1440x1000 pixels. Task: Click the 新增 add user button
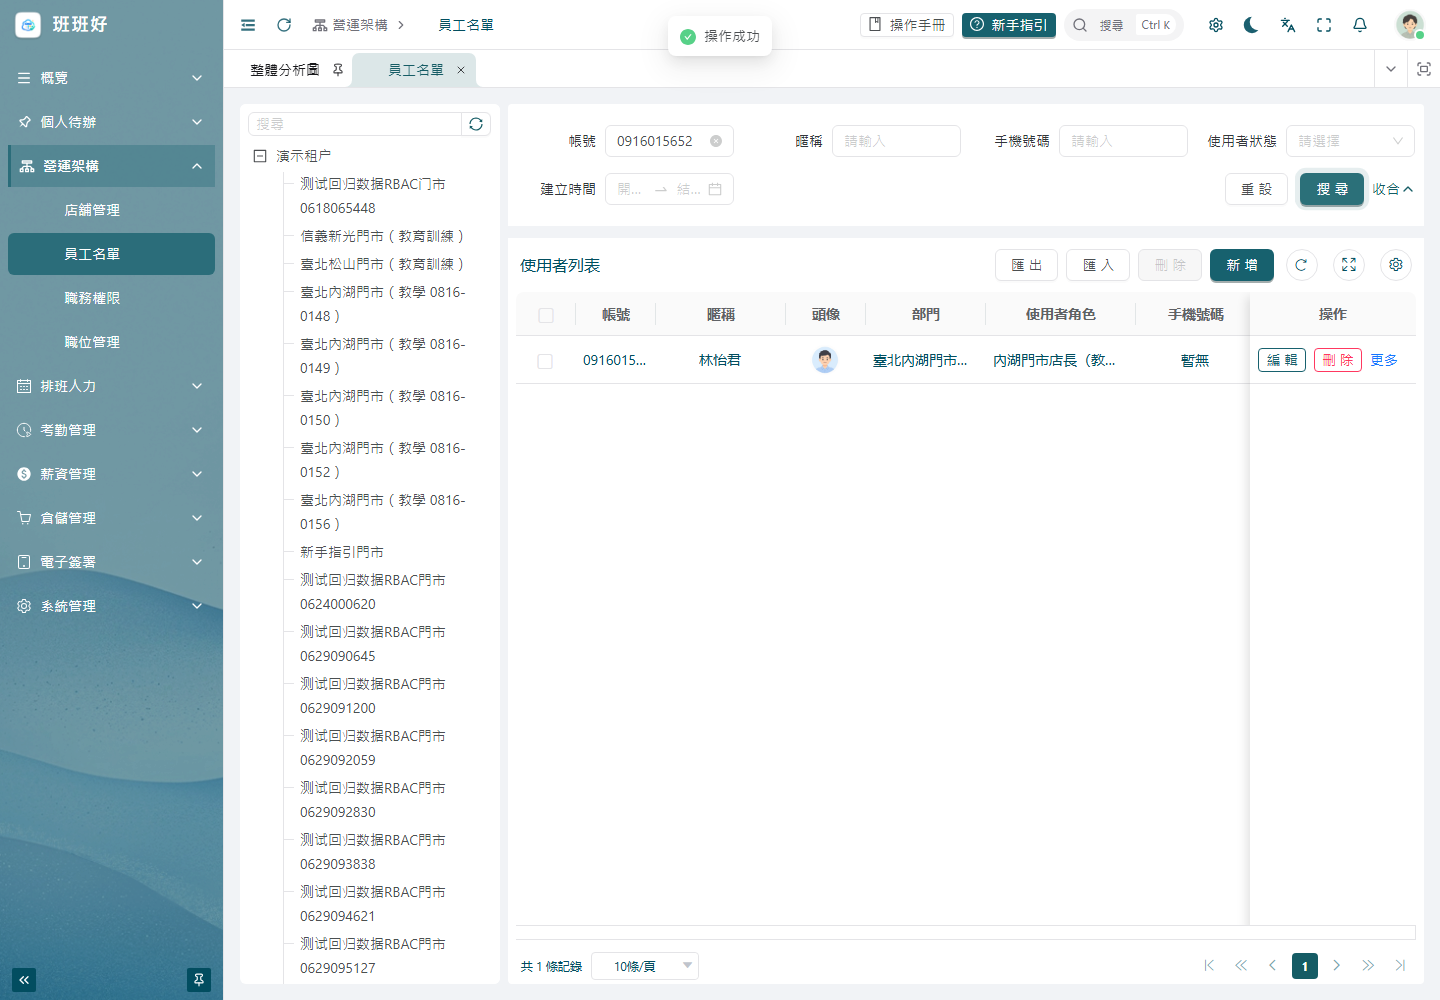point(1242,265)
